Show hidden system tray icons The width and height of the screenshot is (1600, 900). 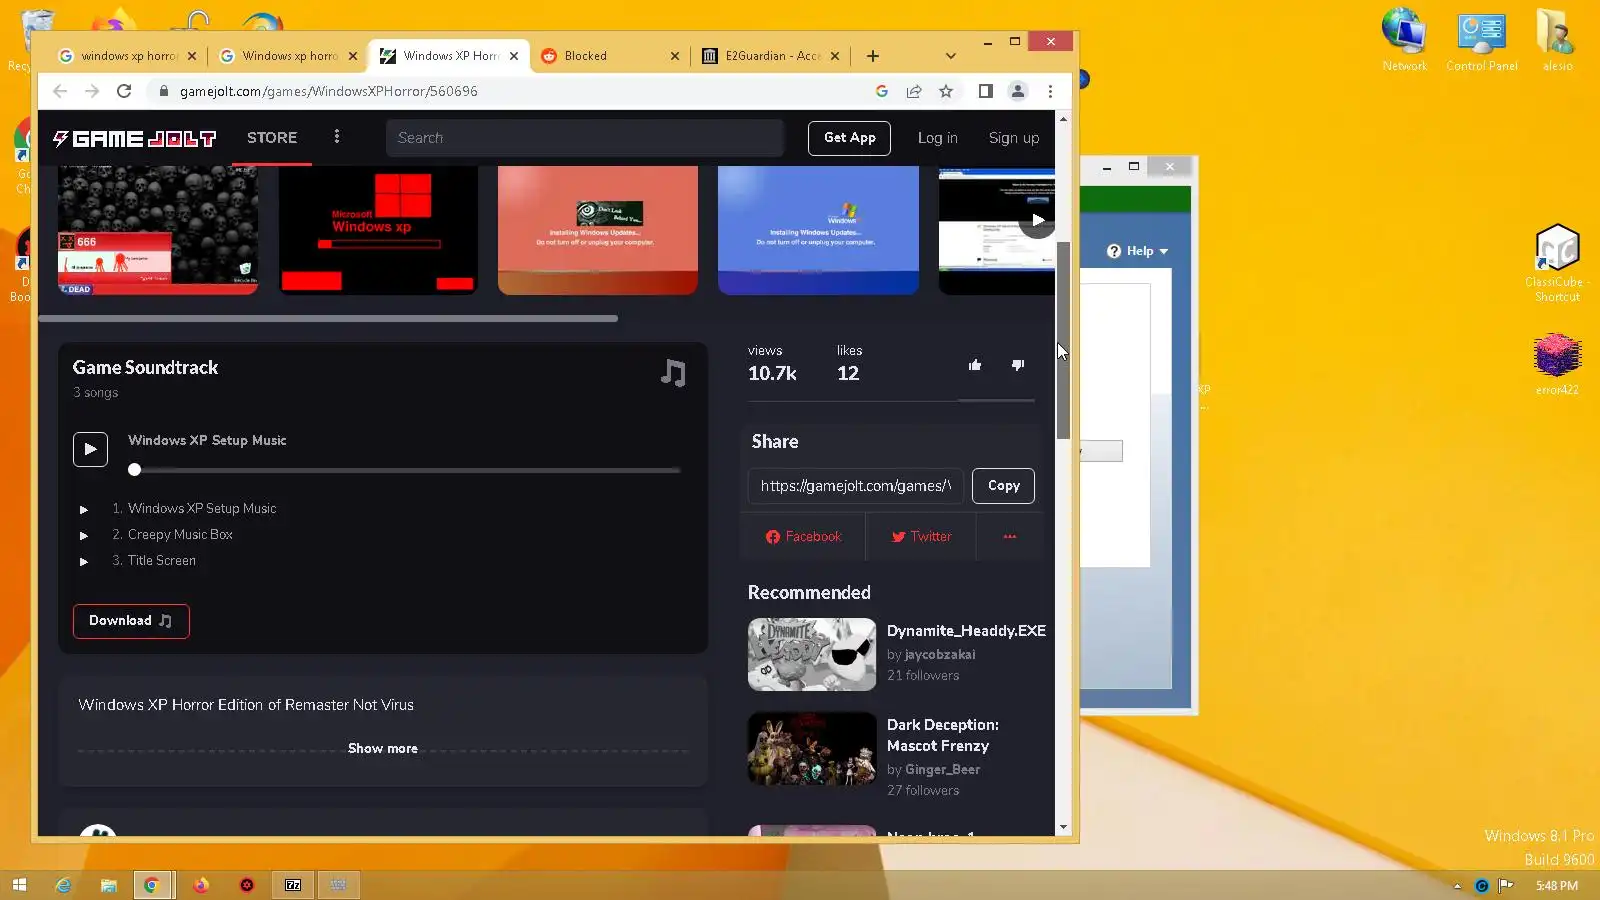tap(1457, 886)
